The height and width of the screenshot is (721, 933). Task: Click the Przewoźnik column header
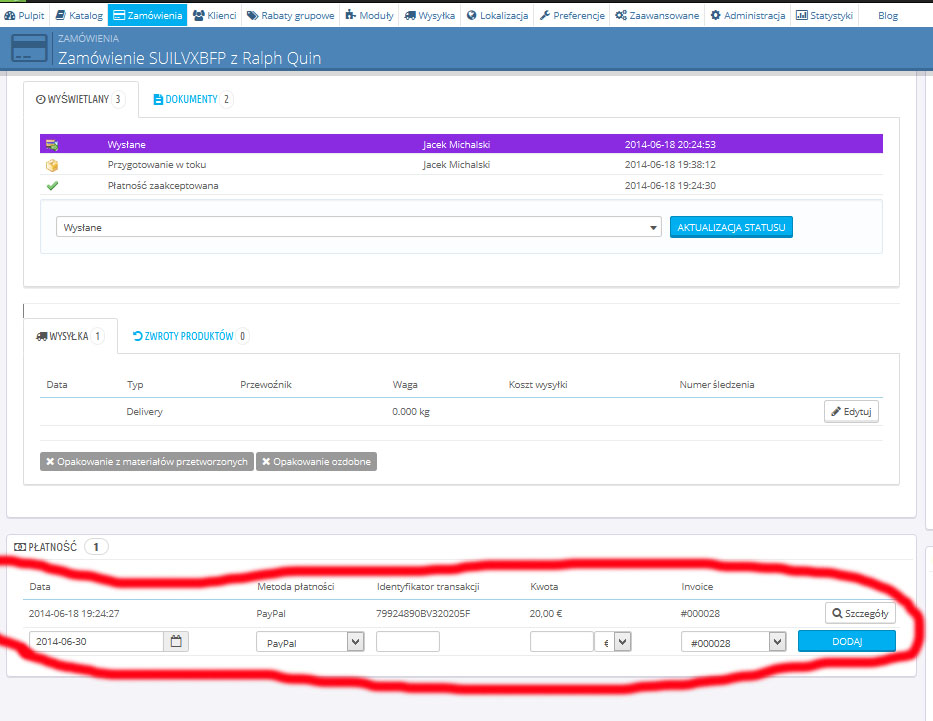click(x=266, y=385)
